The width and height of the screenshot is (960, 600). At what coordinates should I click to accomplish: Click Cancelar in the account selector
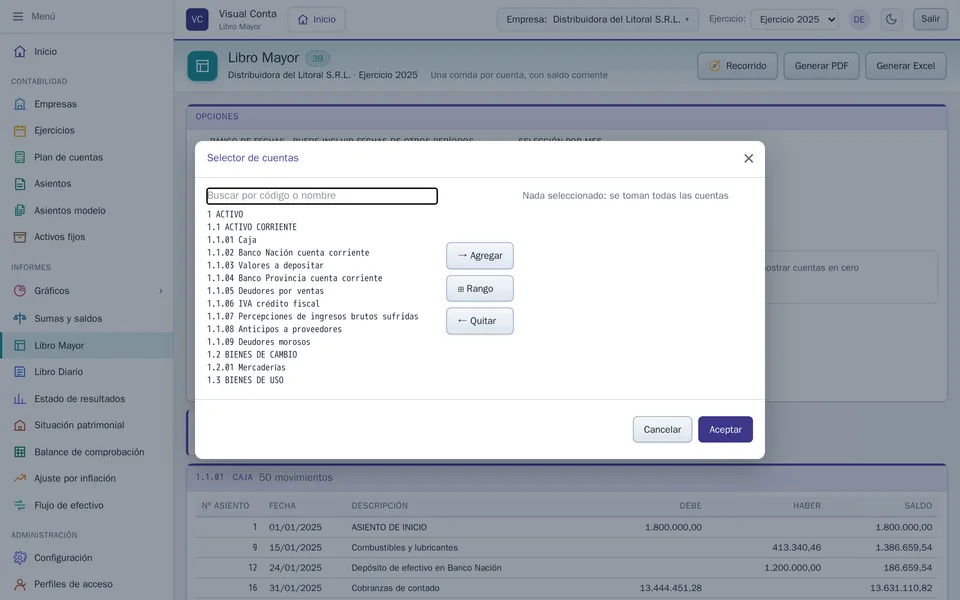[x=662, y=430]
